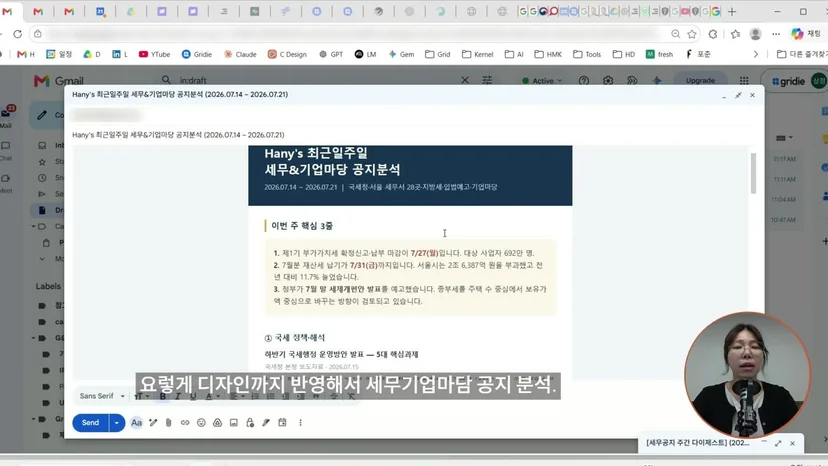This screenshot has width=828, height=466.
Task: Open the YTube bookmark
Action: click(x=154, y=54)
